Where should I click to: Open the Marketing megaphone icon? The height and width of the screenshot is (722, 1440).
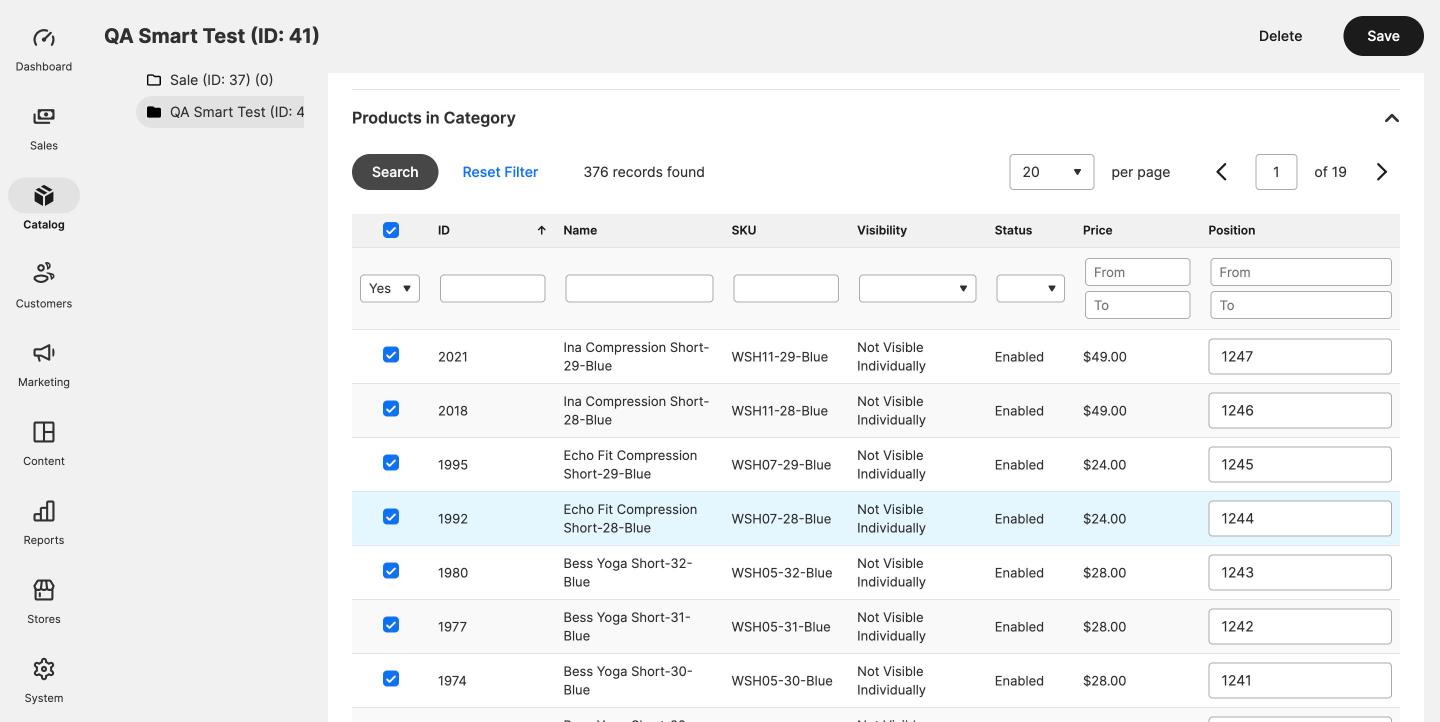[x=44, y=353]
